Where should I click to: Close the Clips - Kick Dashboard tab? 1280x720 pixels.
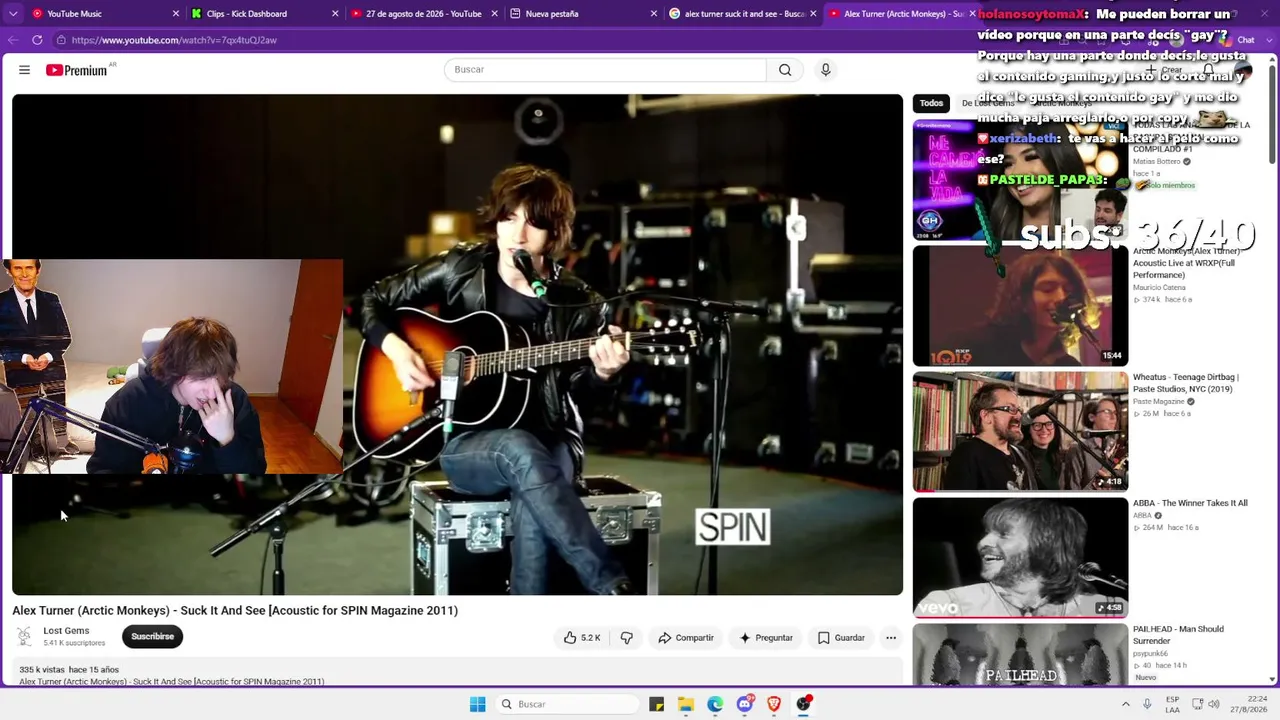click(x=335, y=14)
